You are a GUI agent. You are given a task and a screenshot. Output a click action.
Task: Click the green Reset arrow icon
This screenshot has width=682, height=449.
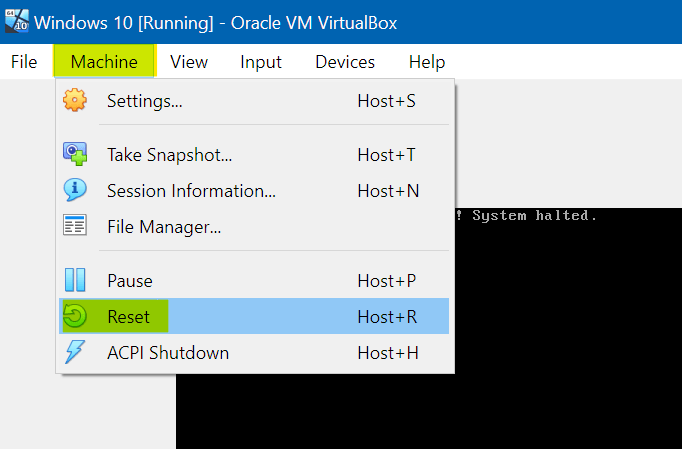click(x=75, y=316)
